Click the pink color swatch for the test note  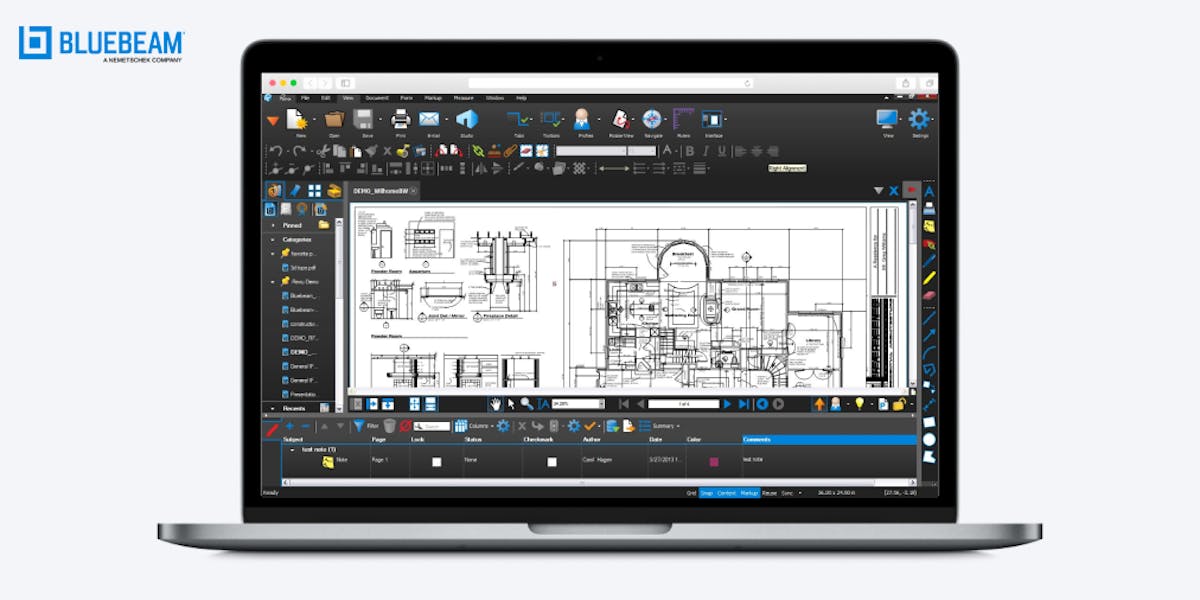point(712,462)
